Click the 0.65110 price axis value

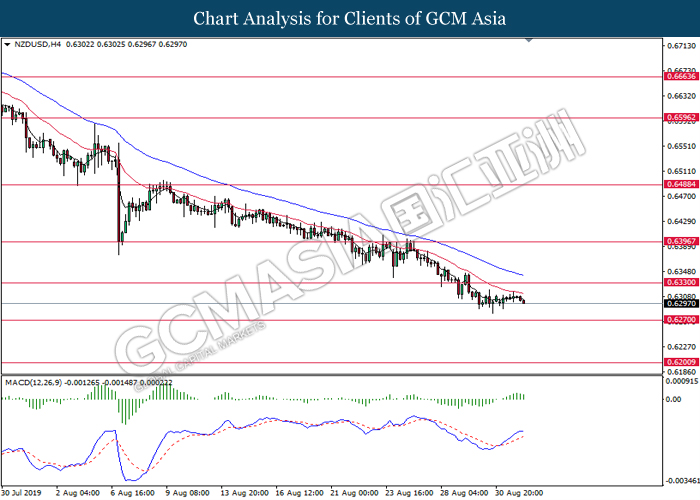click(x=681, y=171)
